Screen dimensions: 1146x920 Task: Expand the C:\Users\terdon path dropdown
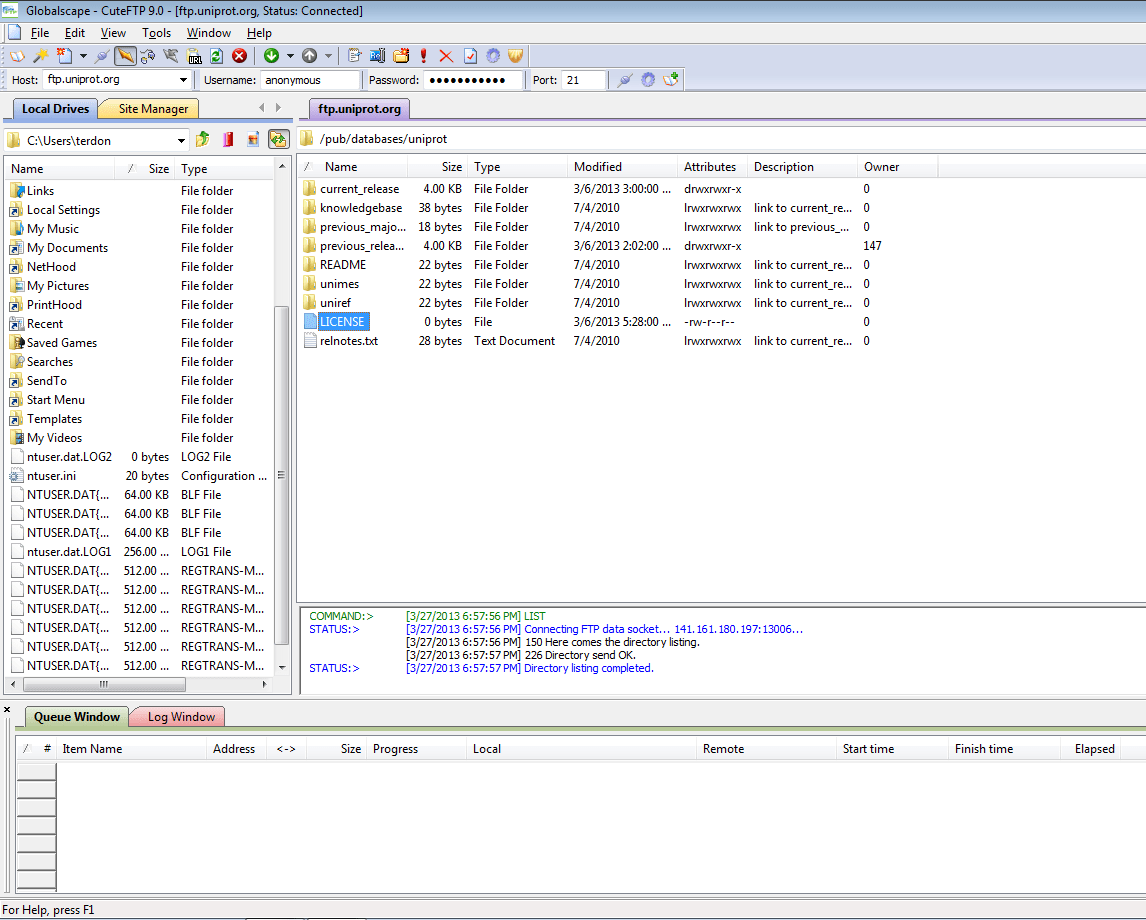click(x=181, y=140)
